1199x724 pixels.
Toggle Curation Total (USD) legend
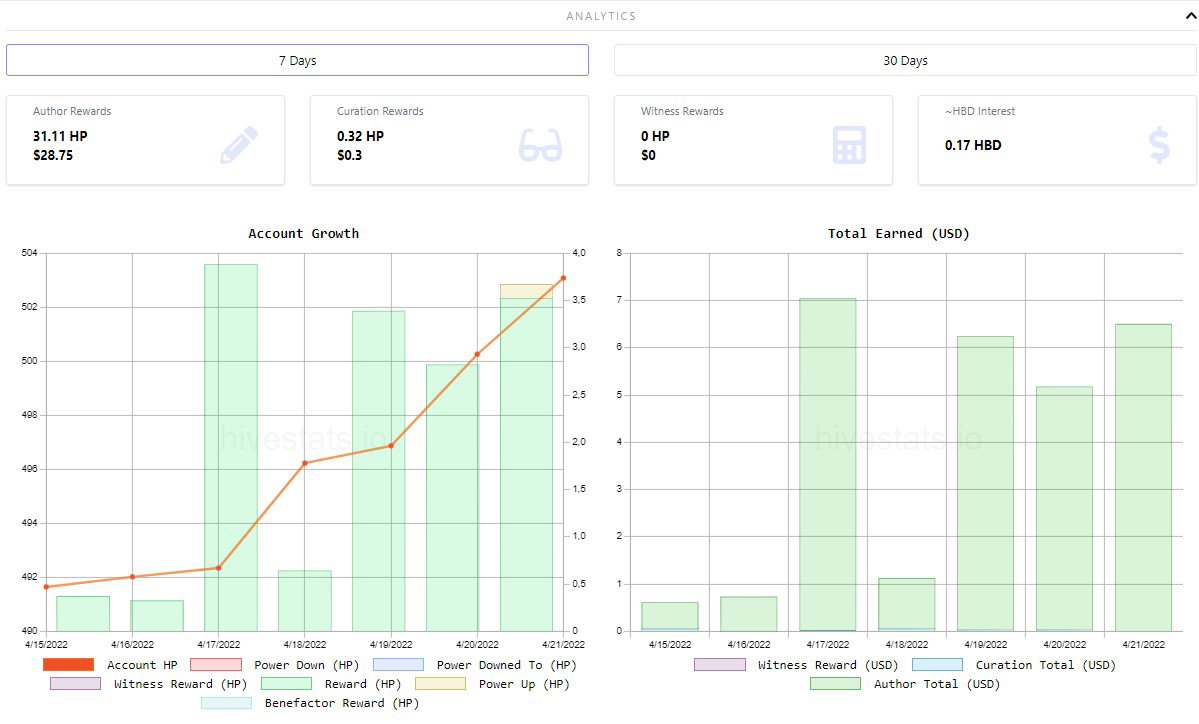(1014, 665)
